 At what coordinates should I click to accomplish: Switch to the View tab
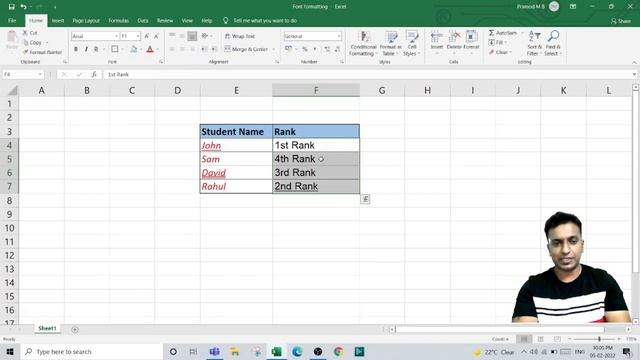[187, 20]
